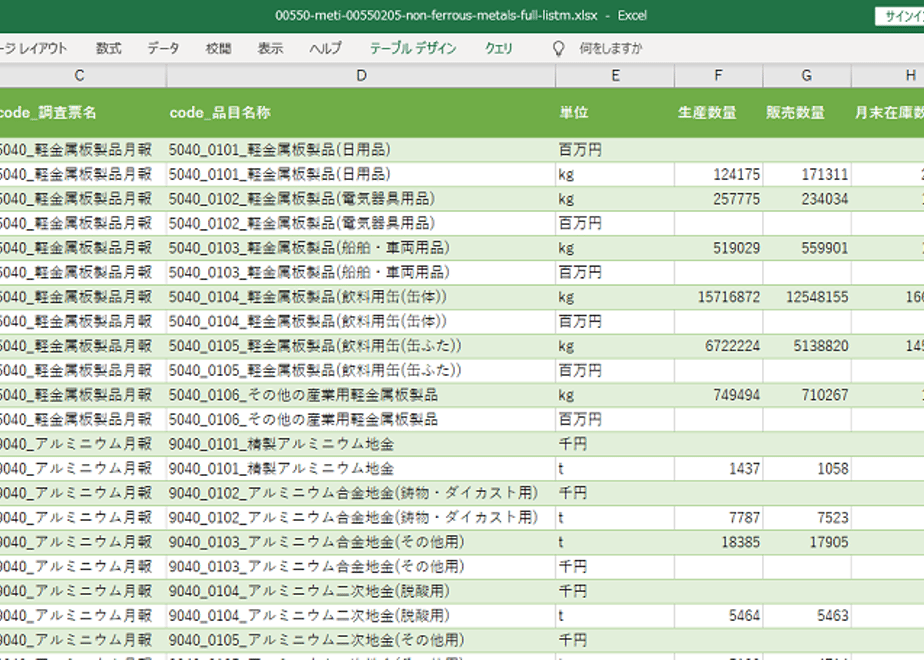The image size is (924, 660).
Task: Select cell with value 7523
Action: point(807,517)
